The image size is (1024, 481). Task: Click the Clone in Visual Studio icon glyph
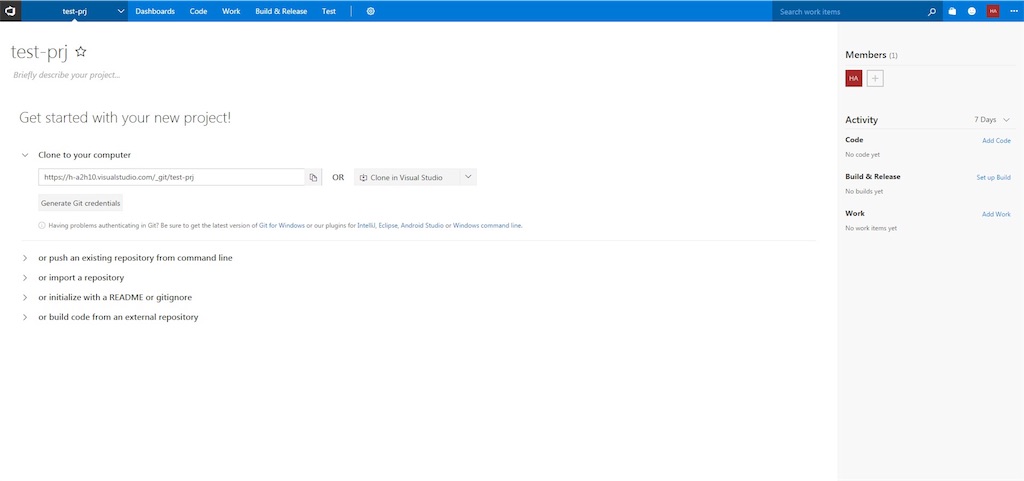[x=363, y=178]
